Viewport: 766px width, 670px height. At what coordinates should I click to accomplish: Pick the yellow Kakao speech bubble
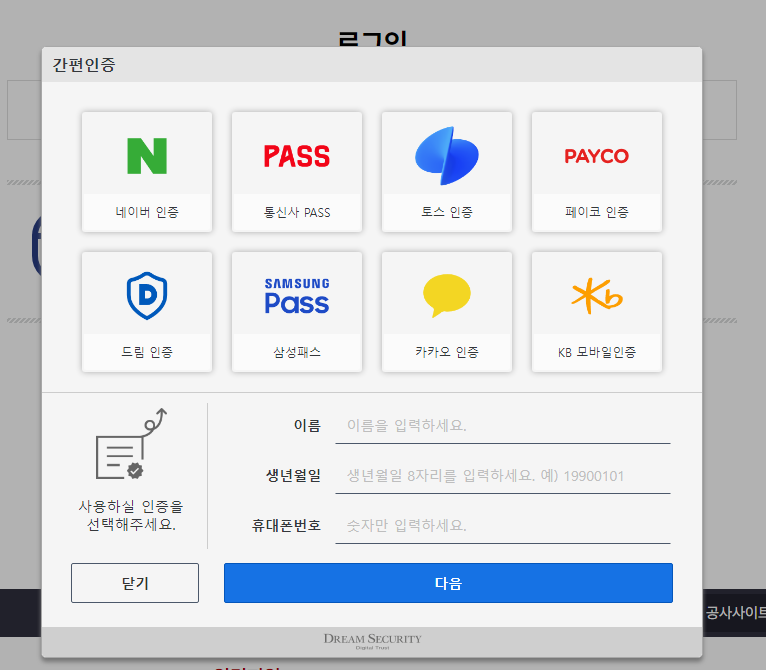(447, 296)
